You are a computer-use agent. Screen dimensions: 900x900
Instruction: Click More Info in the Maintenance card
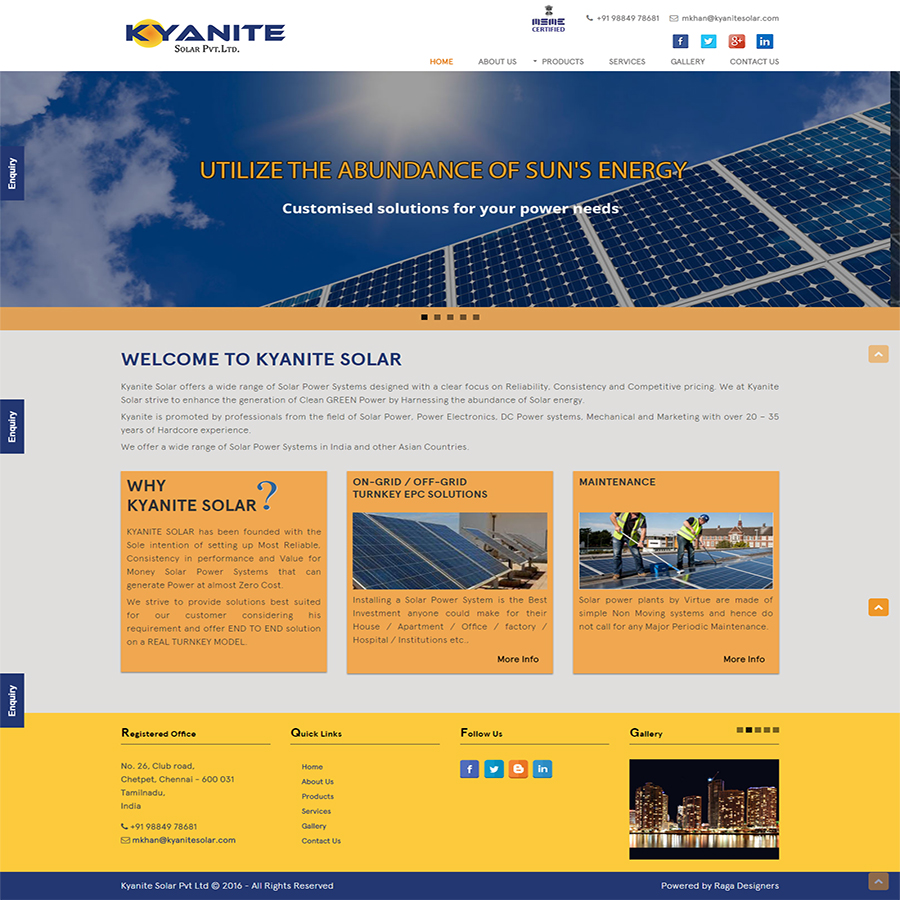(744, 660)
